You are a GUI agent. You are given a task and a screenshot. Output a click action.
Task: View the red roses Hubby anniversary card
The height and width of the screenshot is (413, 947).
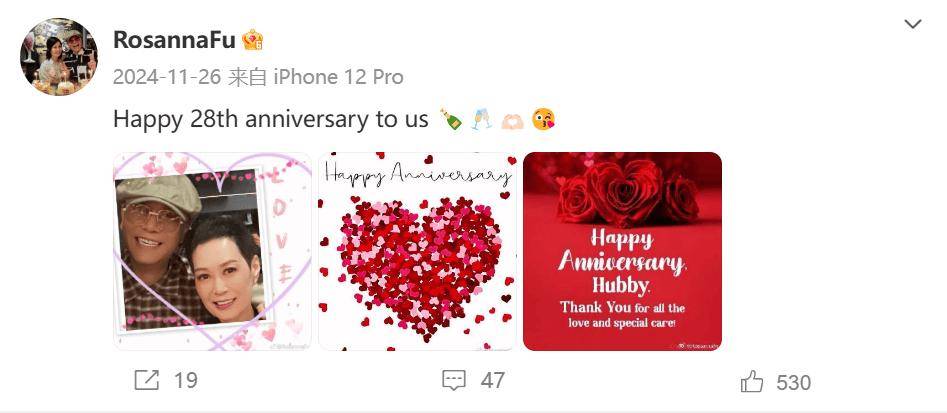[622, 251]
